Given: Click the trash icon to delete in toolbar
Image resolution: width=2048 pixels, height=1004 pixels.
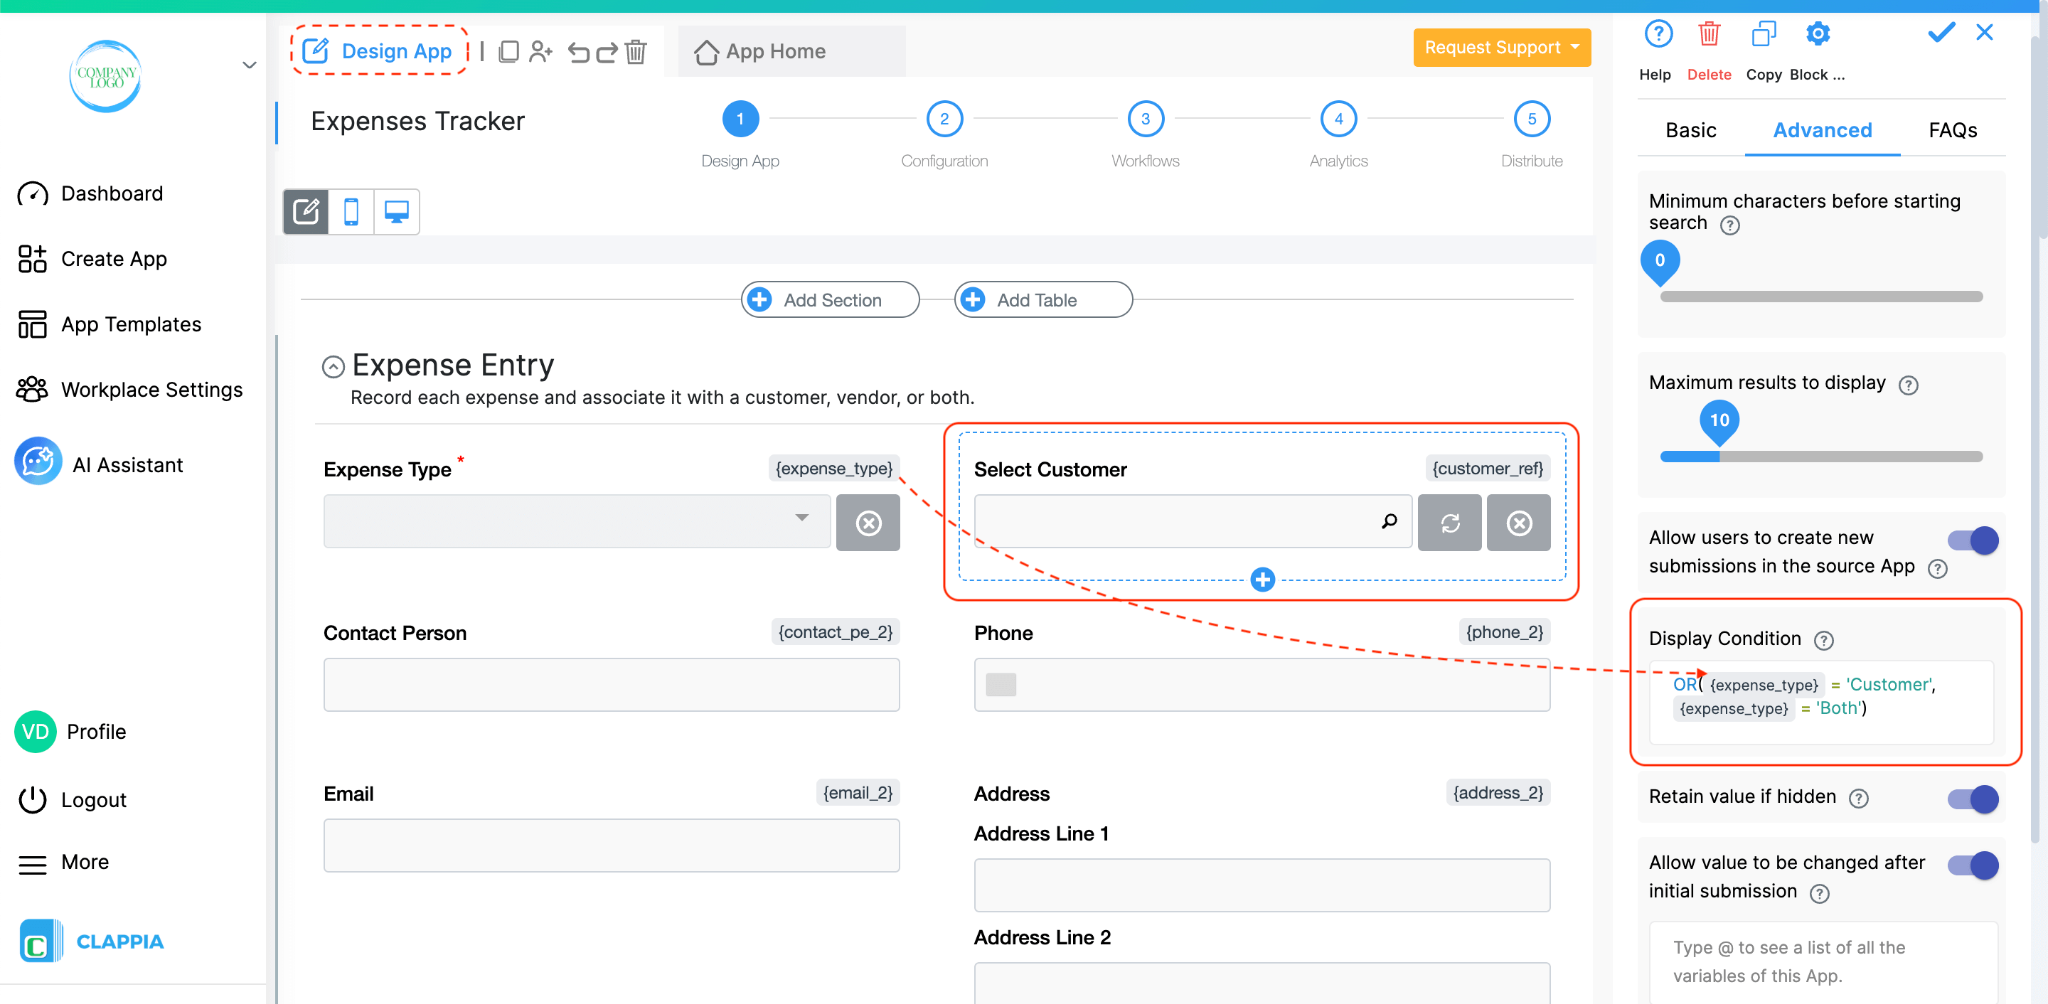Looking at the screenshot, I should tap(636, 52).
